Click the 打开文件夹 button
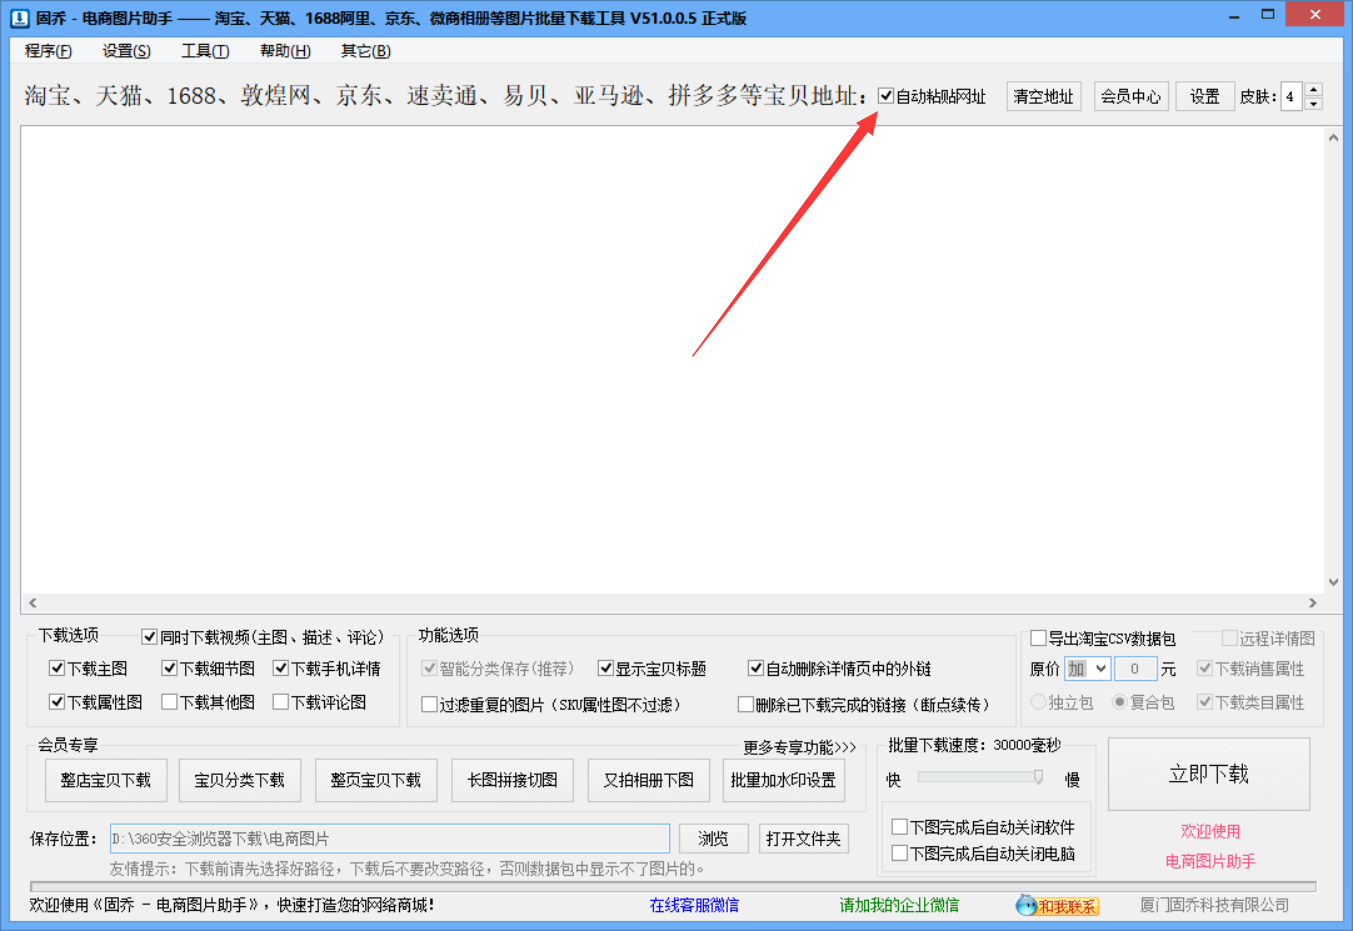The image size is (1353, 931). 803,838
